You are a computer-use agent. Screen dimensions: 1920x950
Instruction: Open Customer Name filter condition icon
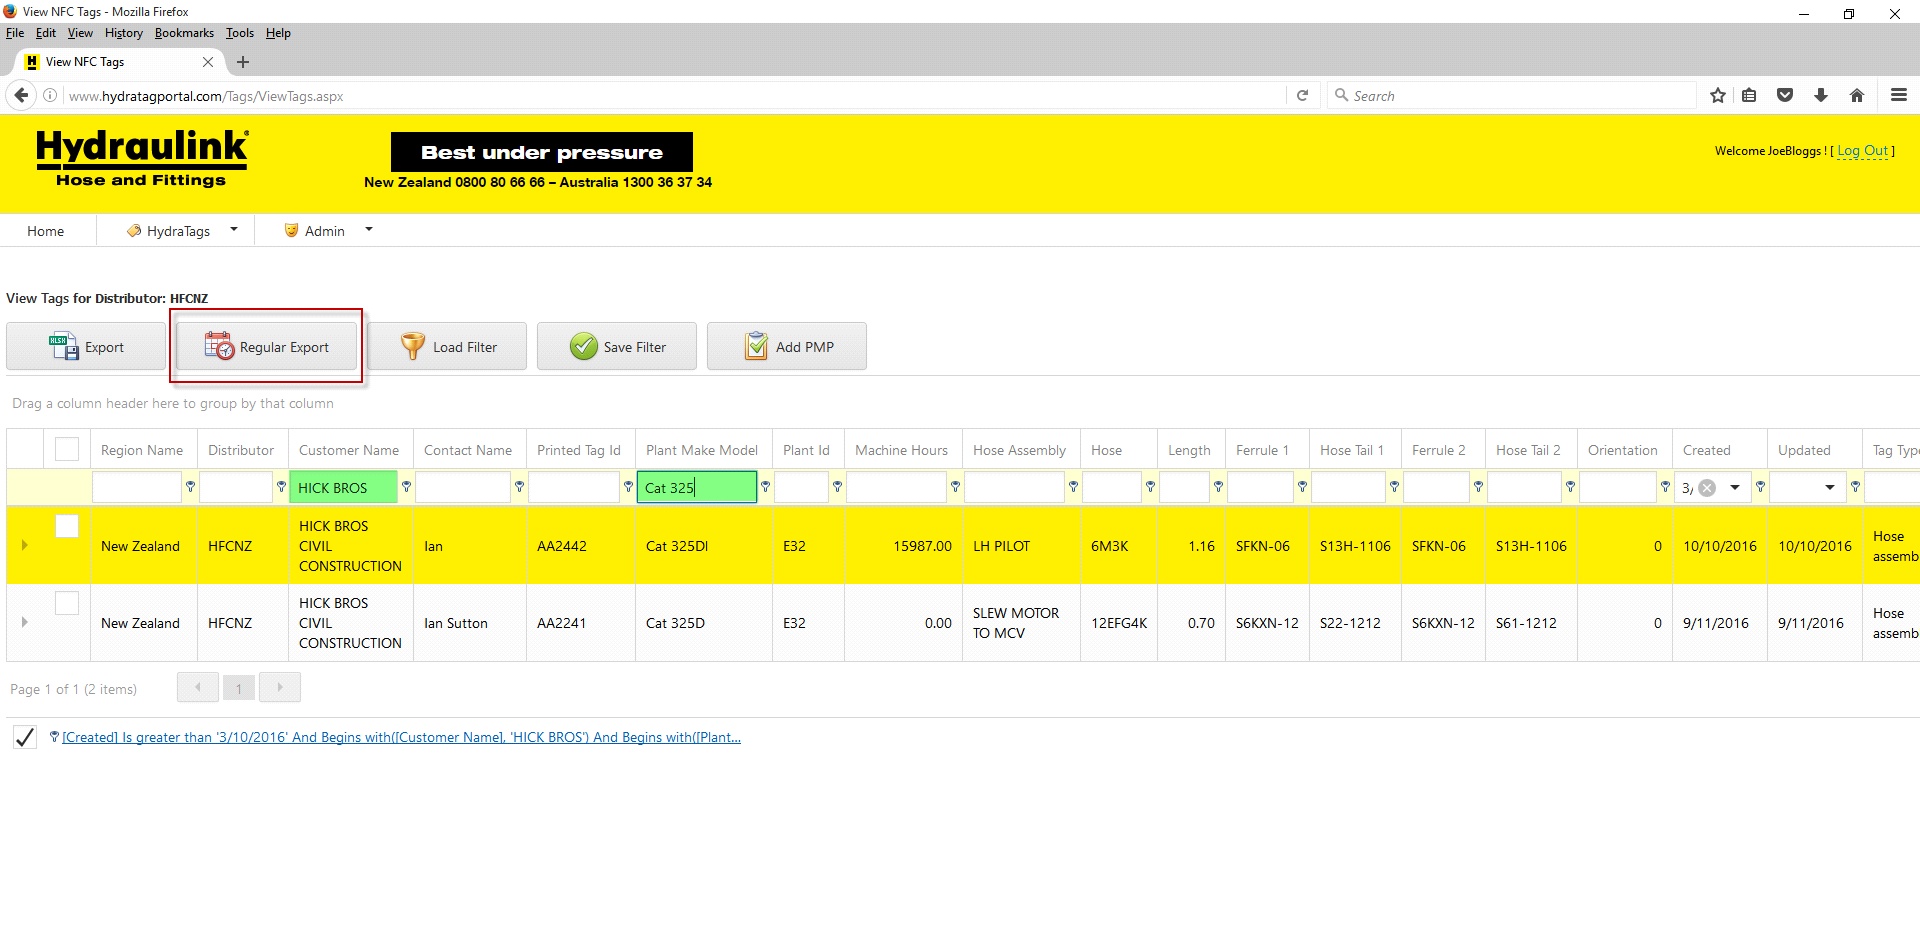tap(406, 487)
